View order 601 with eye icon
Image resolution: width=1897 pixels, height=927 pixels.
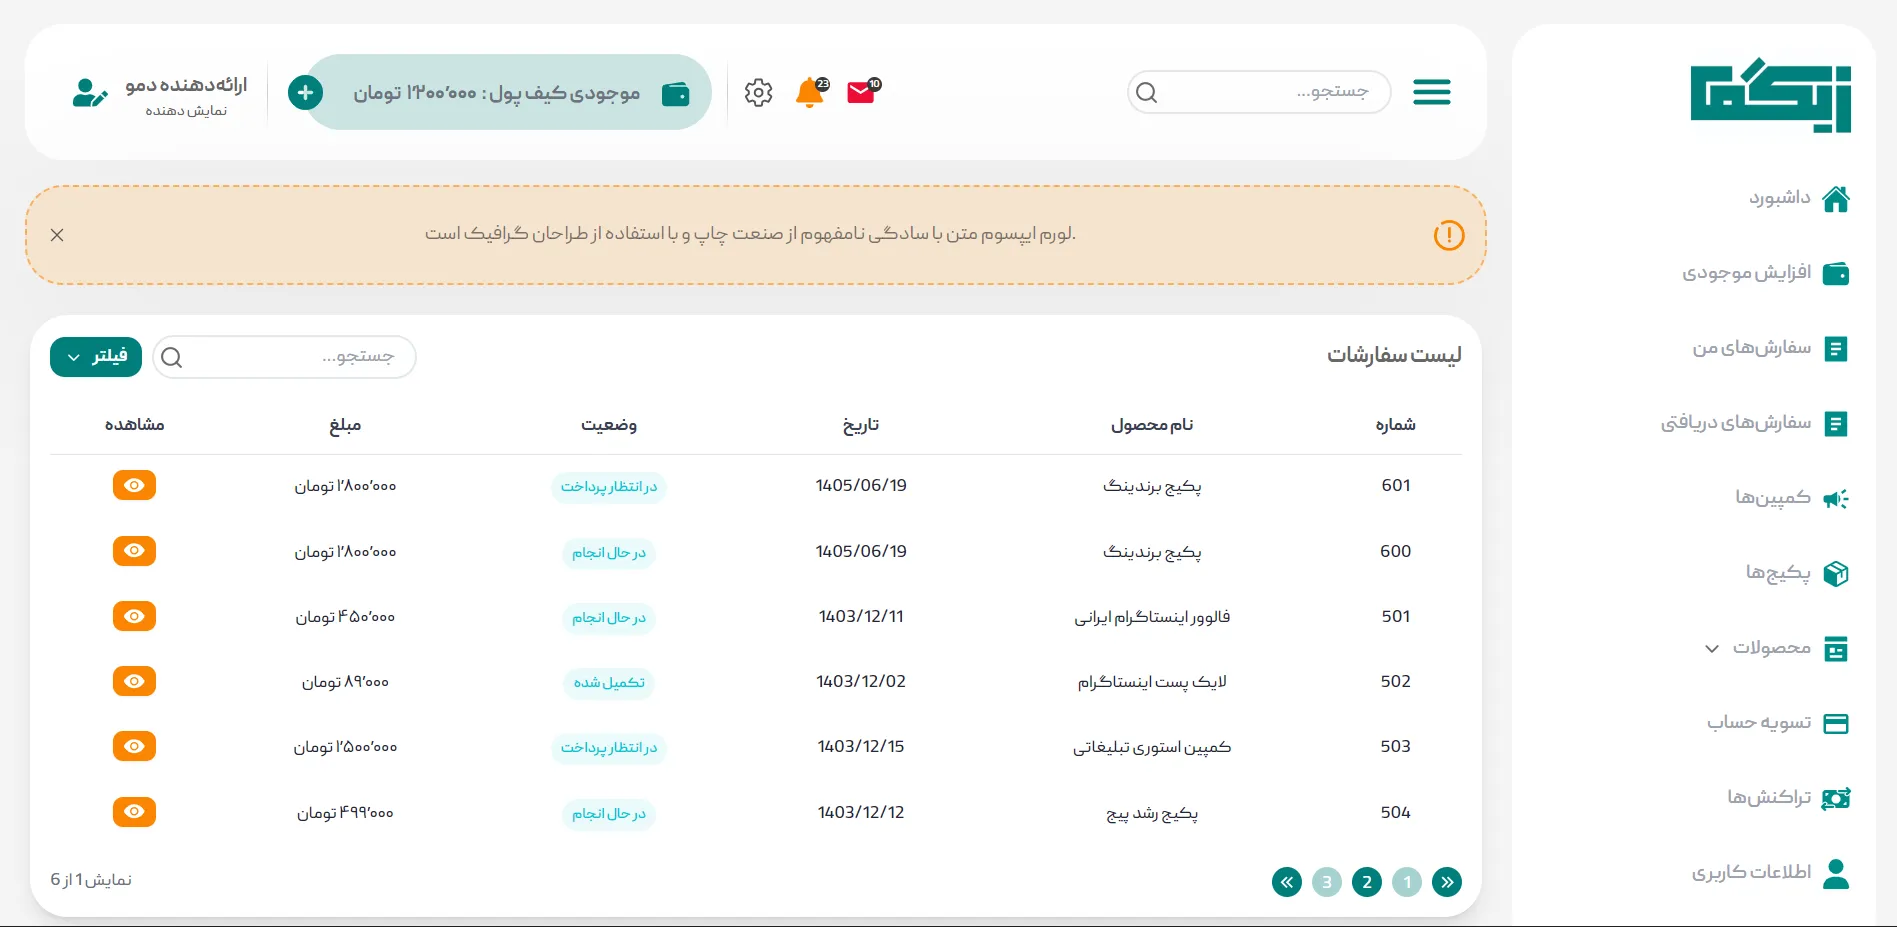pyautogui.click(x=134, y=485)
